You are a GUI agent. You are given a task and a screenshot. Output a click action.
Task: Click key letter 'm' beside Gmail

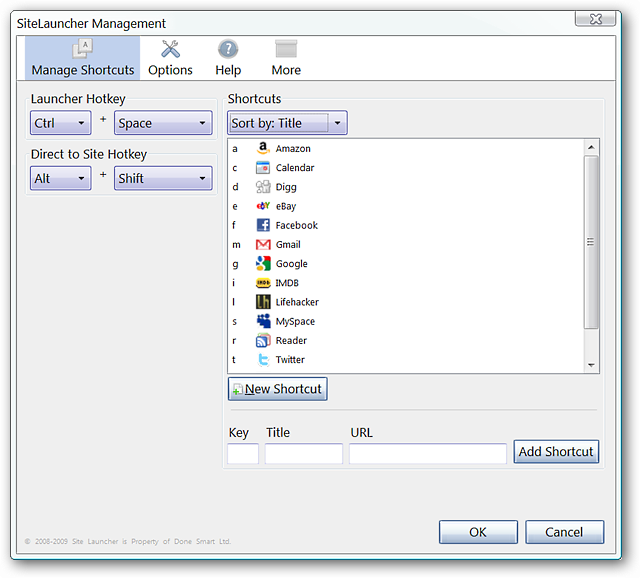236,245
